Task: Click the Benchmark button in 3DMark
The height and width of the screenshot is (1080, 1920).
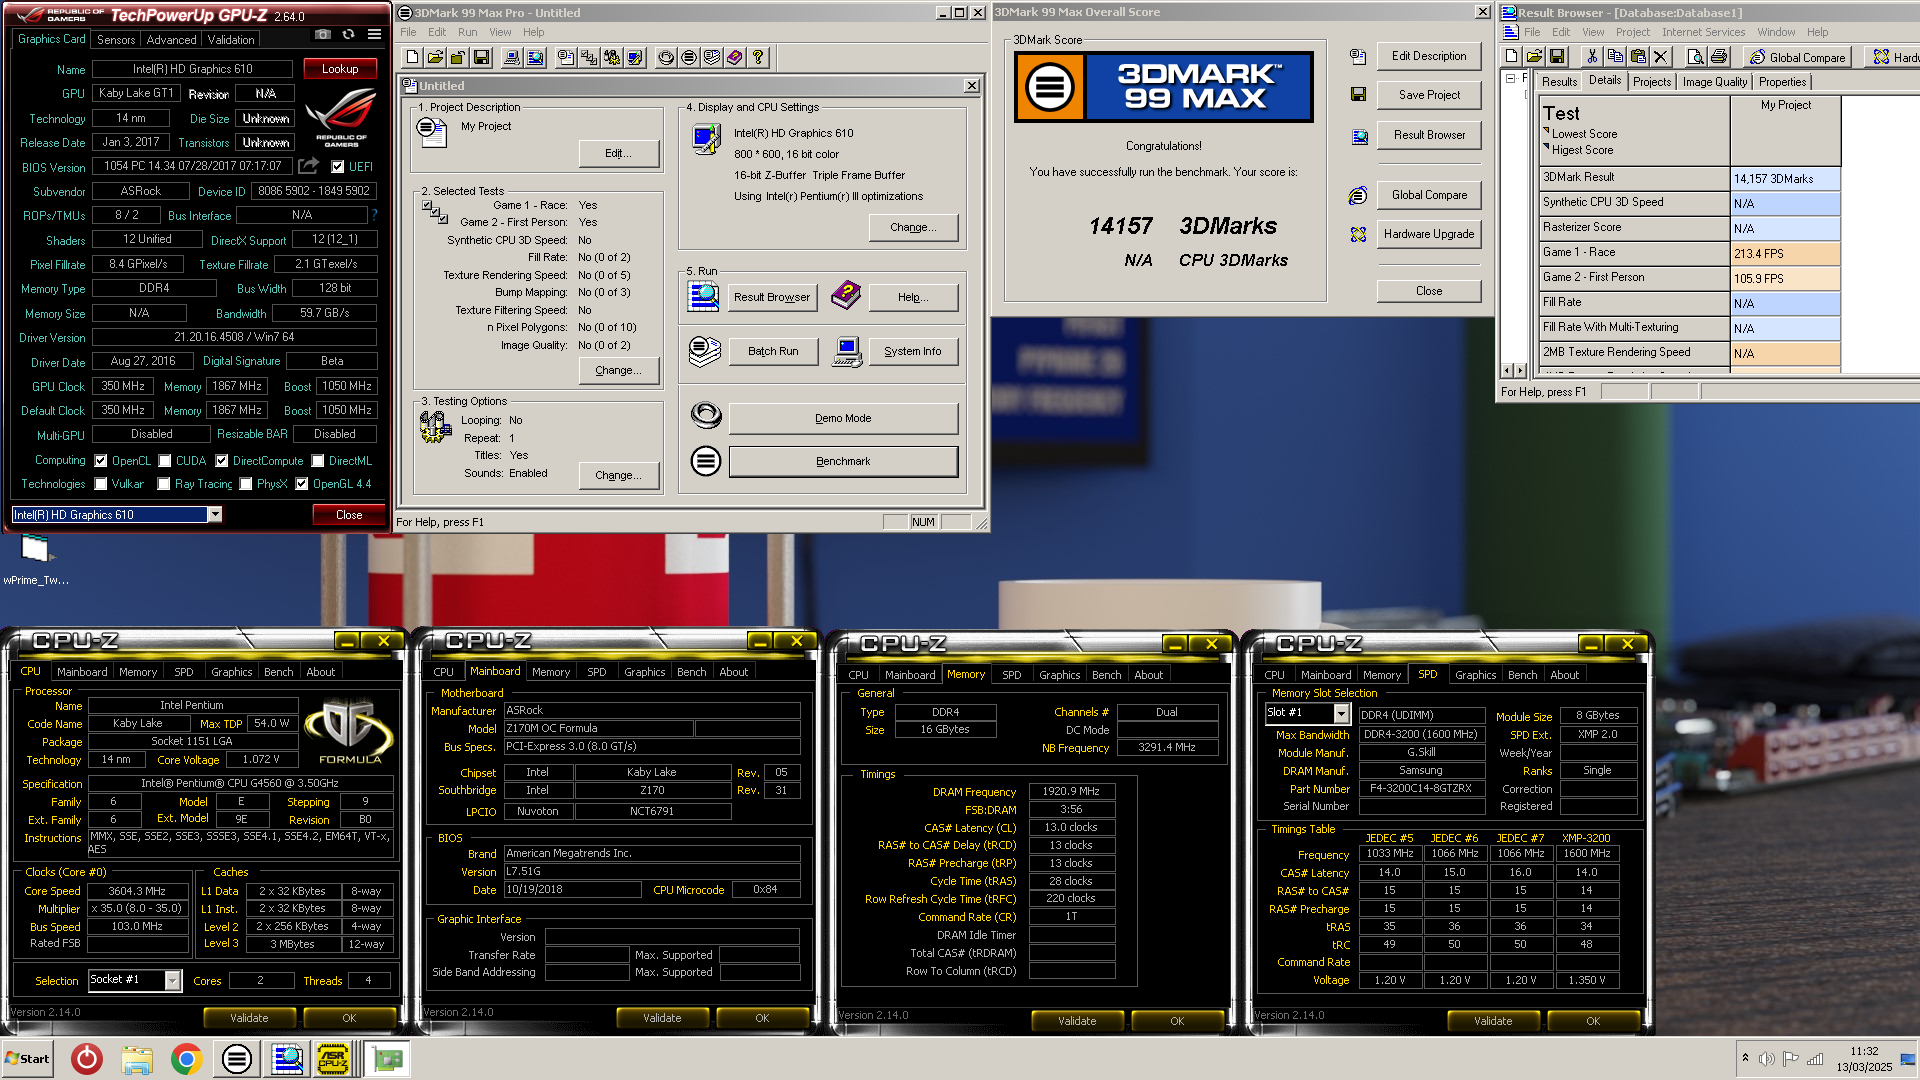Action: point(843,461)
